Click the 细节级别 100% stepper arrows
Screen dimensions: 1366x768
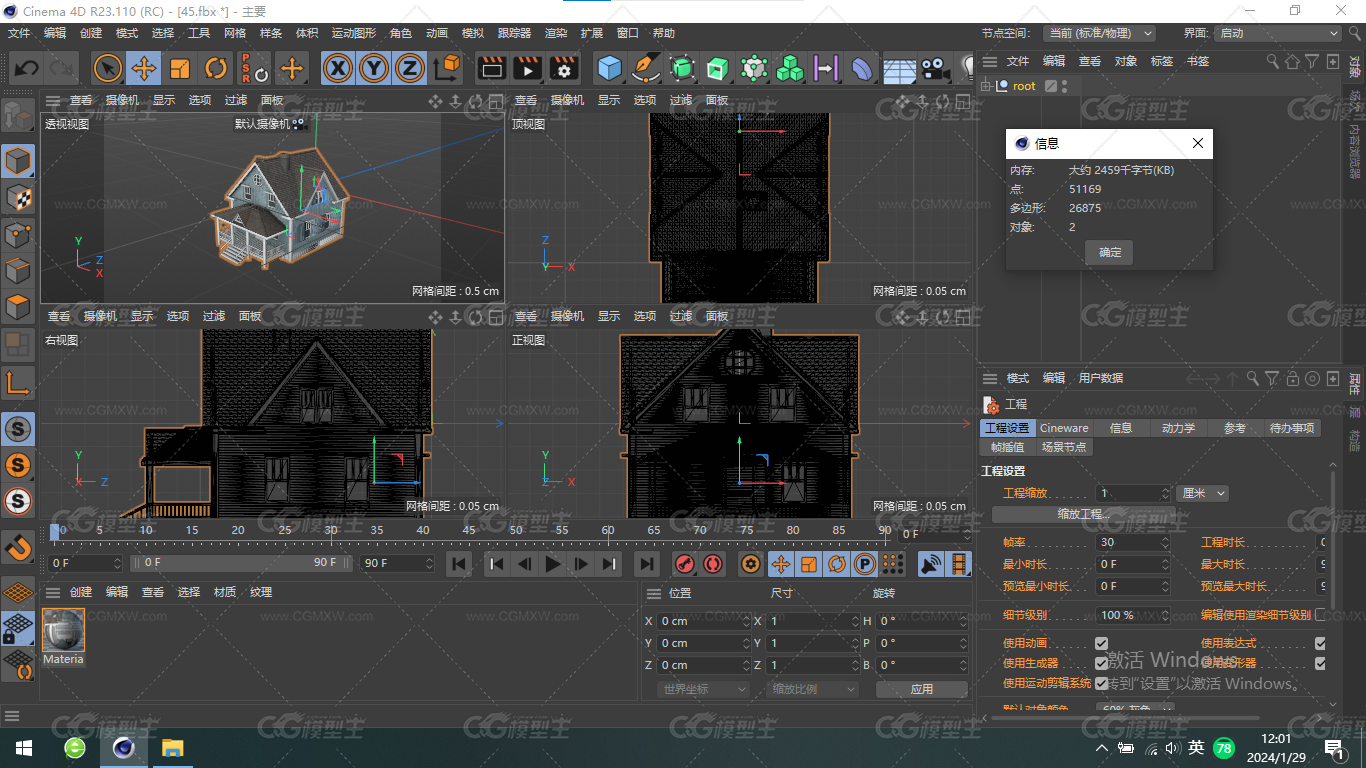1165,614
